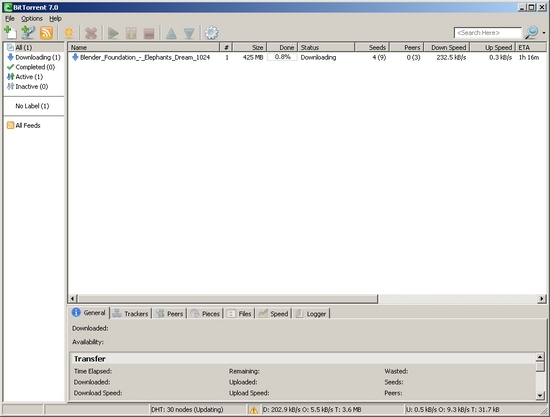550x417 pixels.
Task: Click the Search Here input field
Action: point(488,33)
